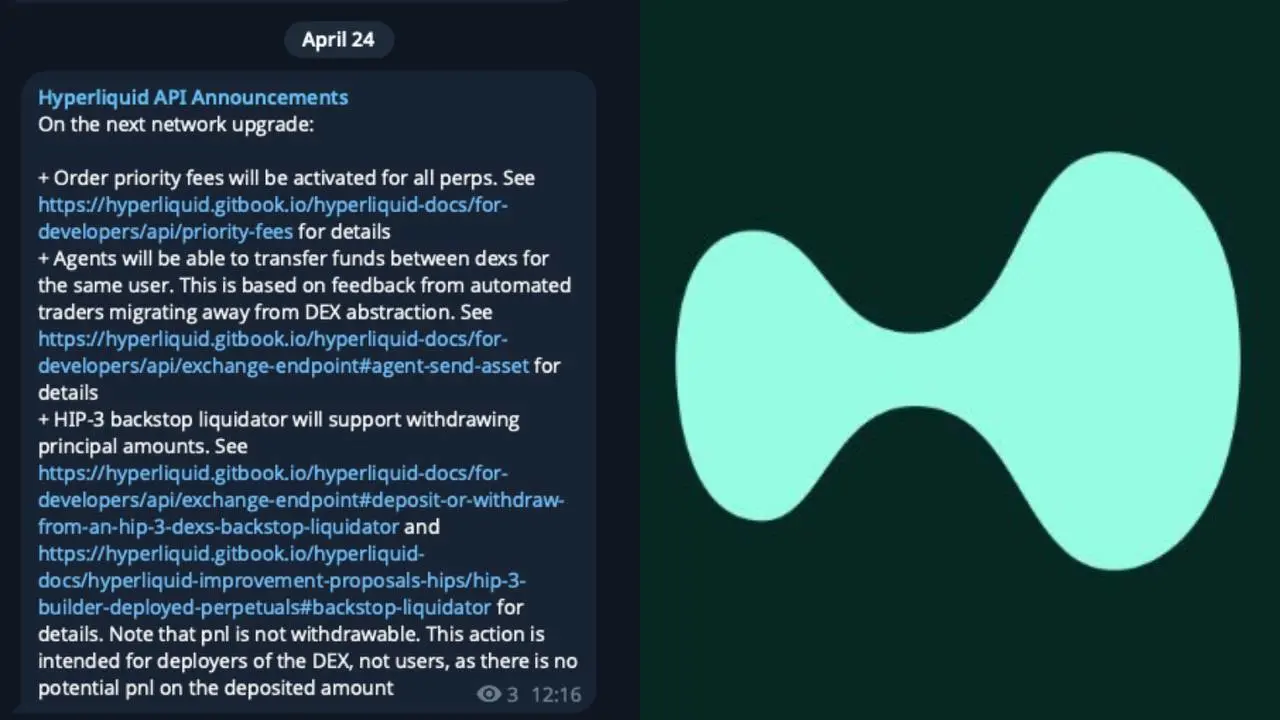Image resolution: width=1280 pixels, height=720 pixels.
Task: Click 'potential pnl on the deposited amount' line
Action: click(x=216, y=688)
